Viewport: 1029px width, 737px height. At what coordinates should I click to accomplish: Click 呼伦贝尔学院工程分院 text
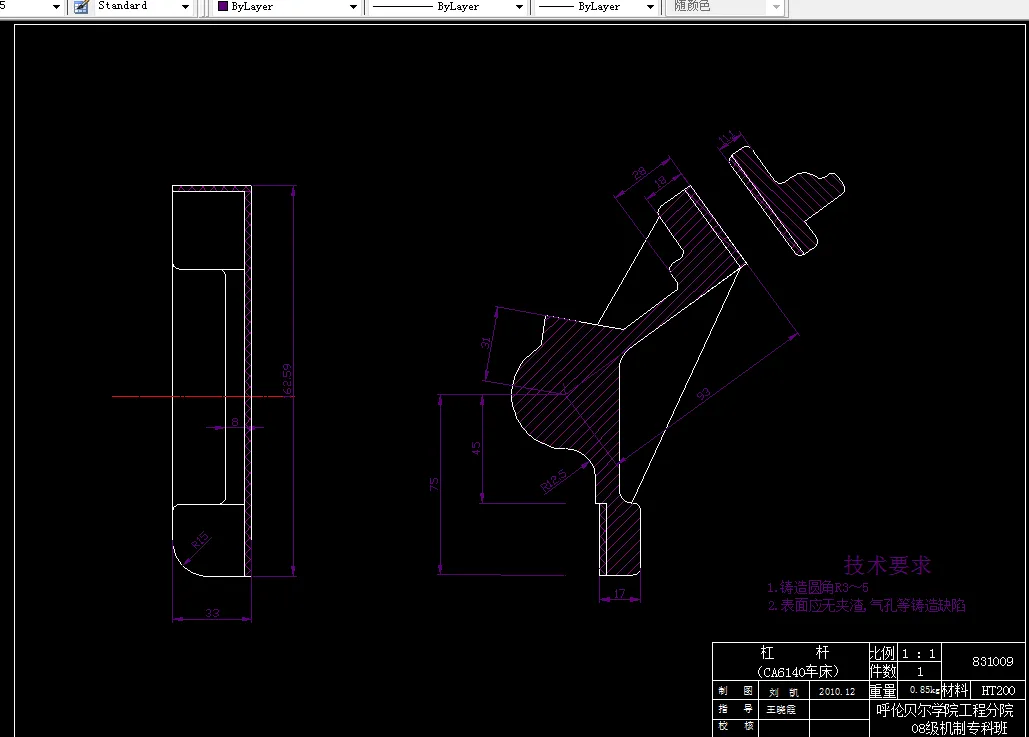[x=944, y=710]
